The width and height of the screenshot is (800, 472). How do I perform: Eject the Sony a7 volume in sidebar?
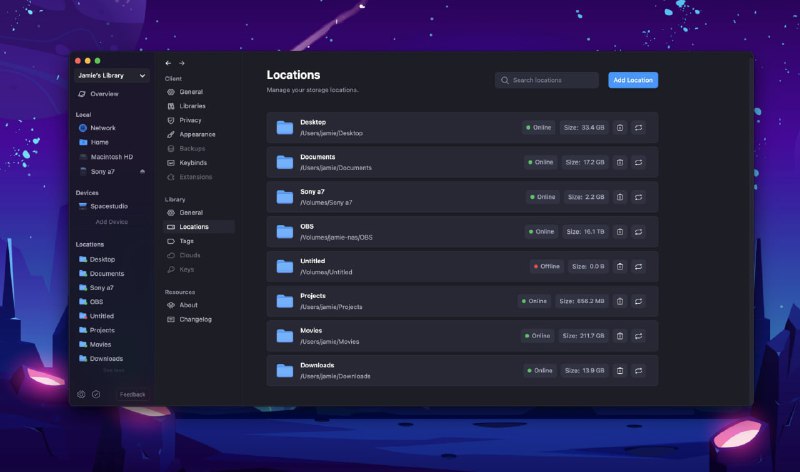[x=141, y=171]
